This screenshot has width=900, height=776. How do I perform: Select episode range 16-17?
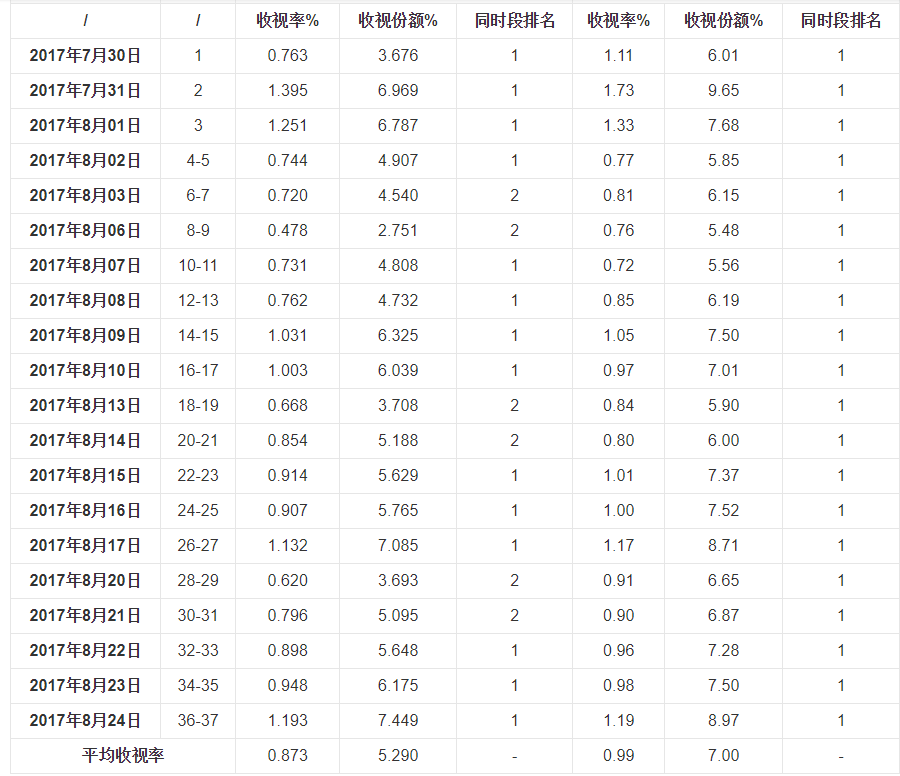[198, 371]
